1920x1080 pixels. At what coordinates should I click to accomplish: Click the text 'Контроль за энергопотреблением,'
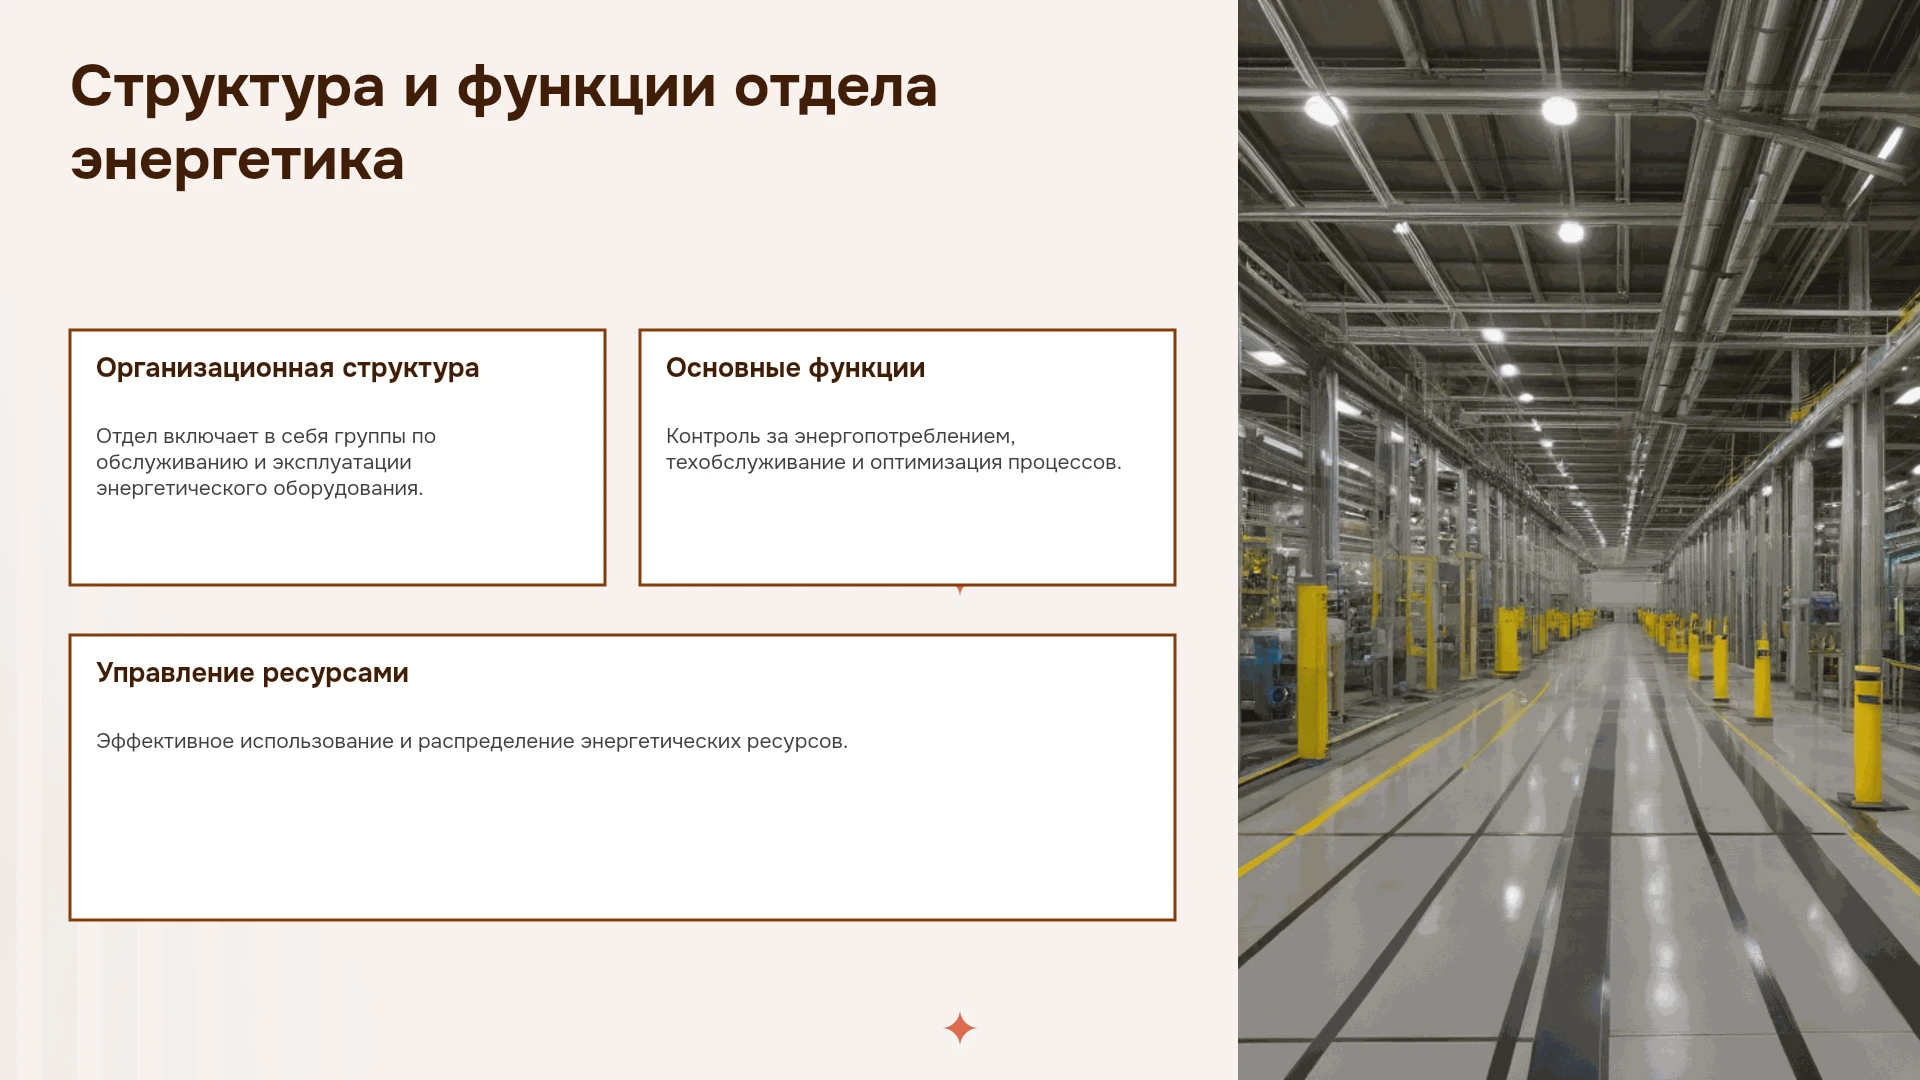[x=841, y=436]
